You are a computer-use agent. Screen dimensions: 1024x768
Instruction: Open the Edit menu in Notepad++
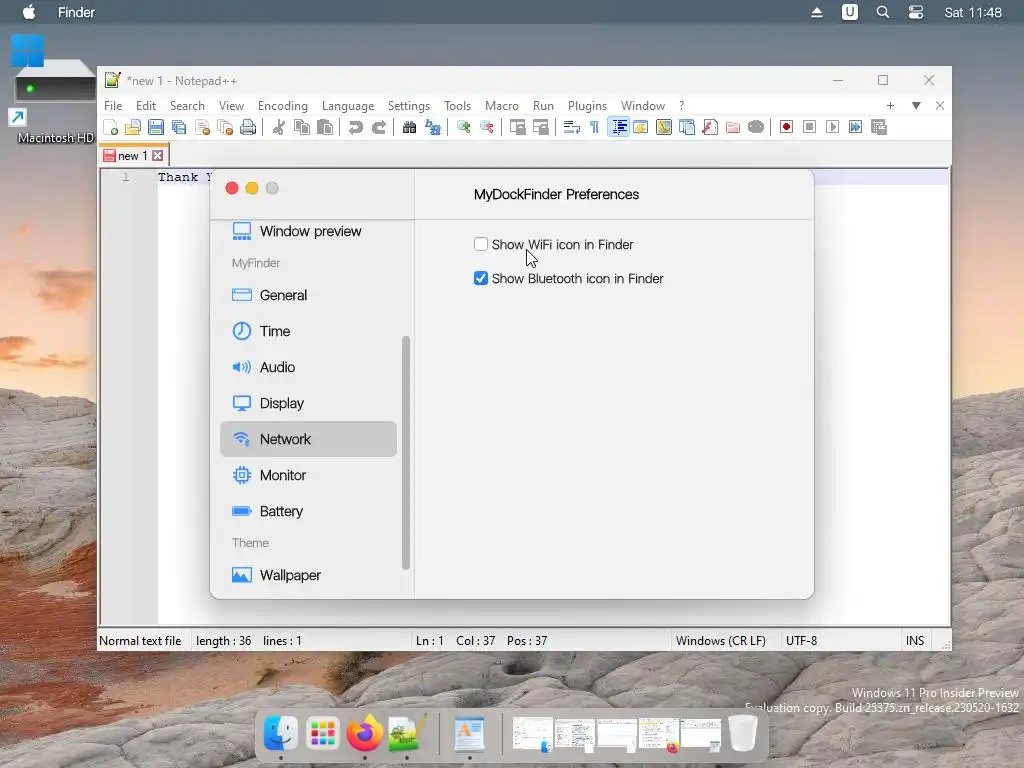146,106
